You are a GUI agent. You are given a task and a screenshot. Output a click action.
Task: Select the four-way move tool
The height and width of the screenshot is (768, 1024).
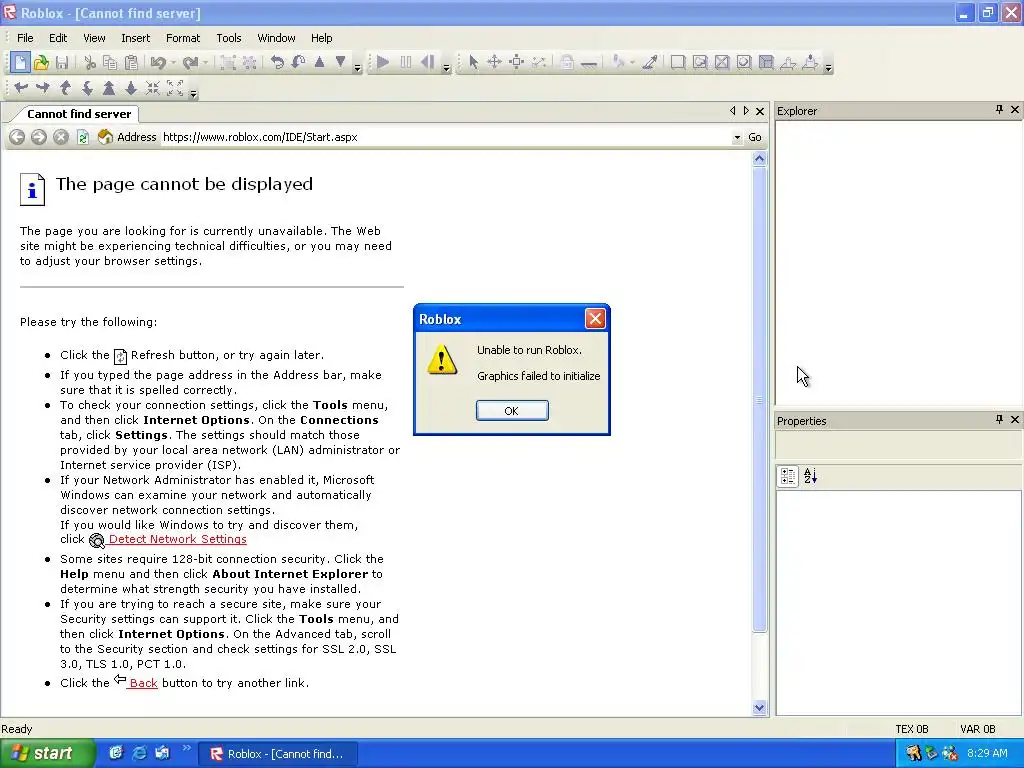(x=494, y=63)
